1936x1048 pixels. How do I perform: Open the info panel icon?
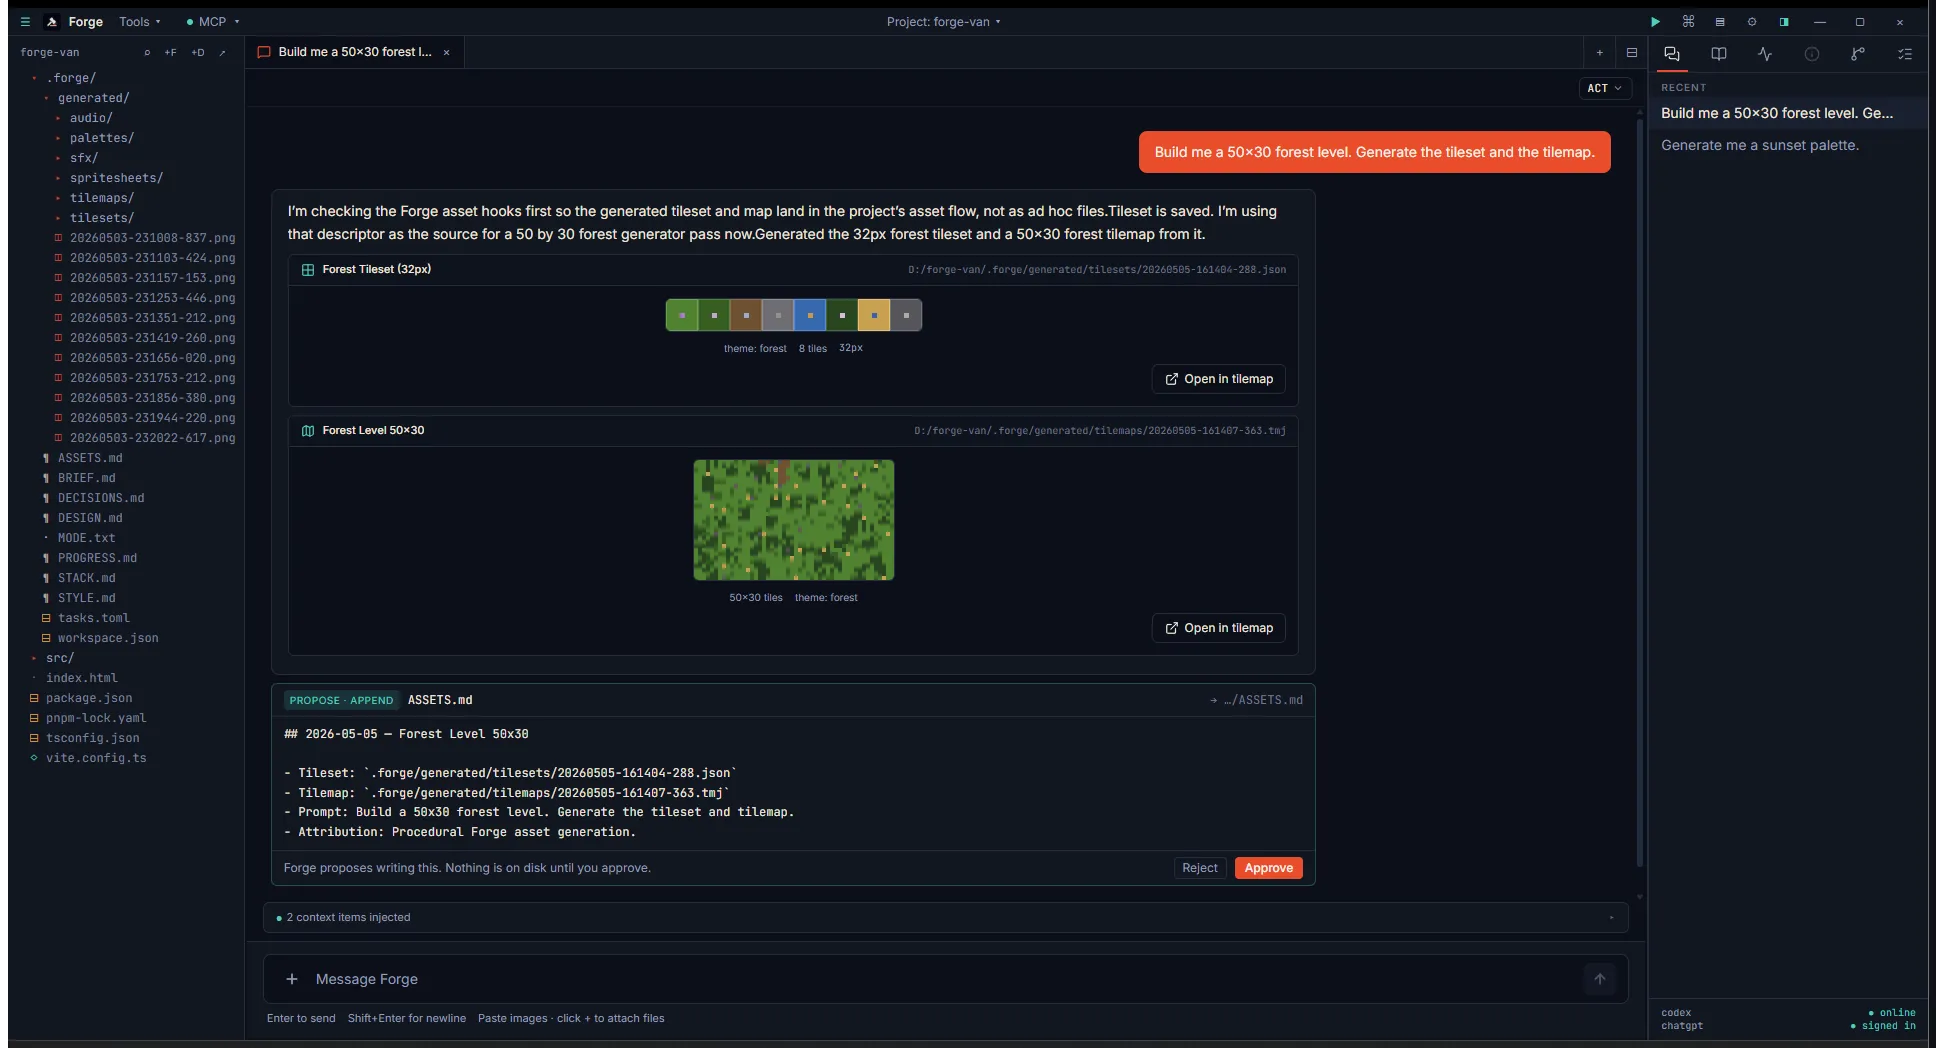[1812, 54]
